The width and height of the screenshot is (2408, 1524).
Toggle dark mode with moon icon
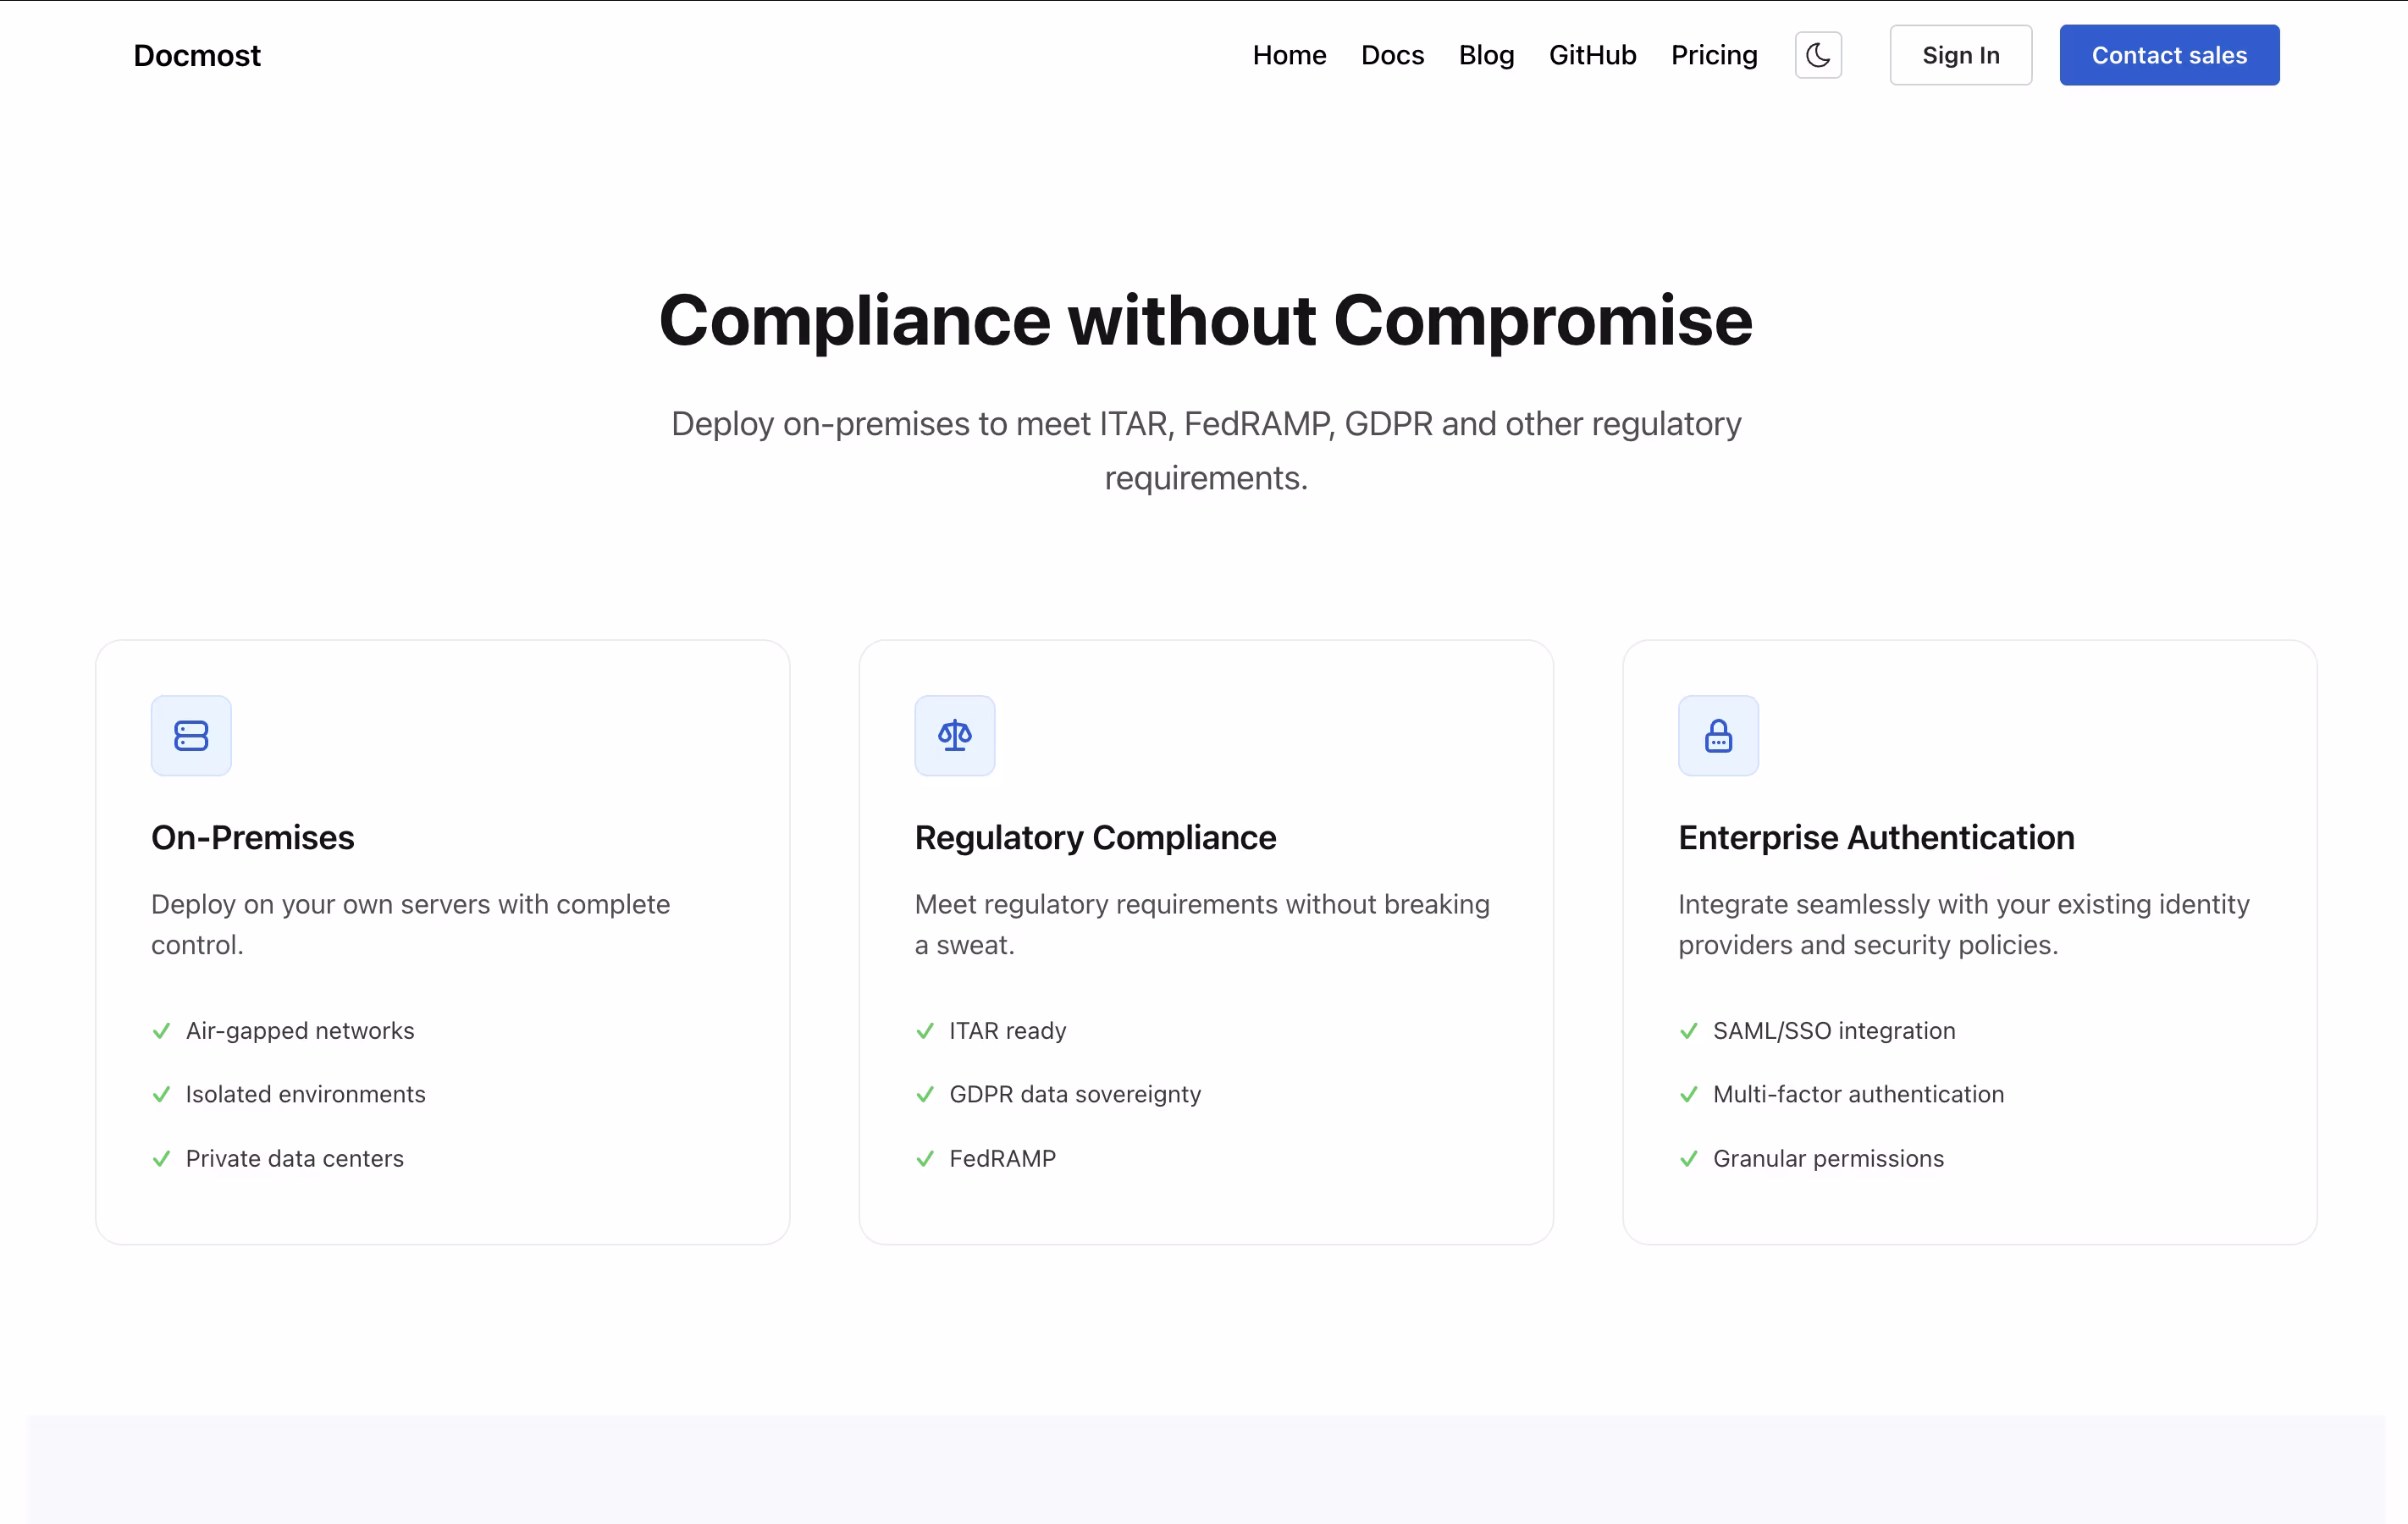(x=1817, y=55)
